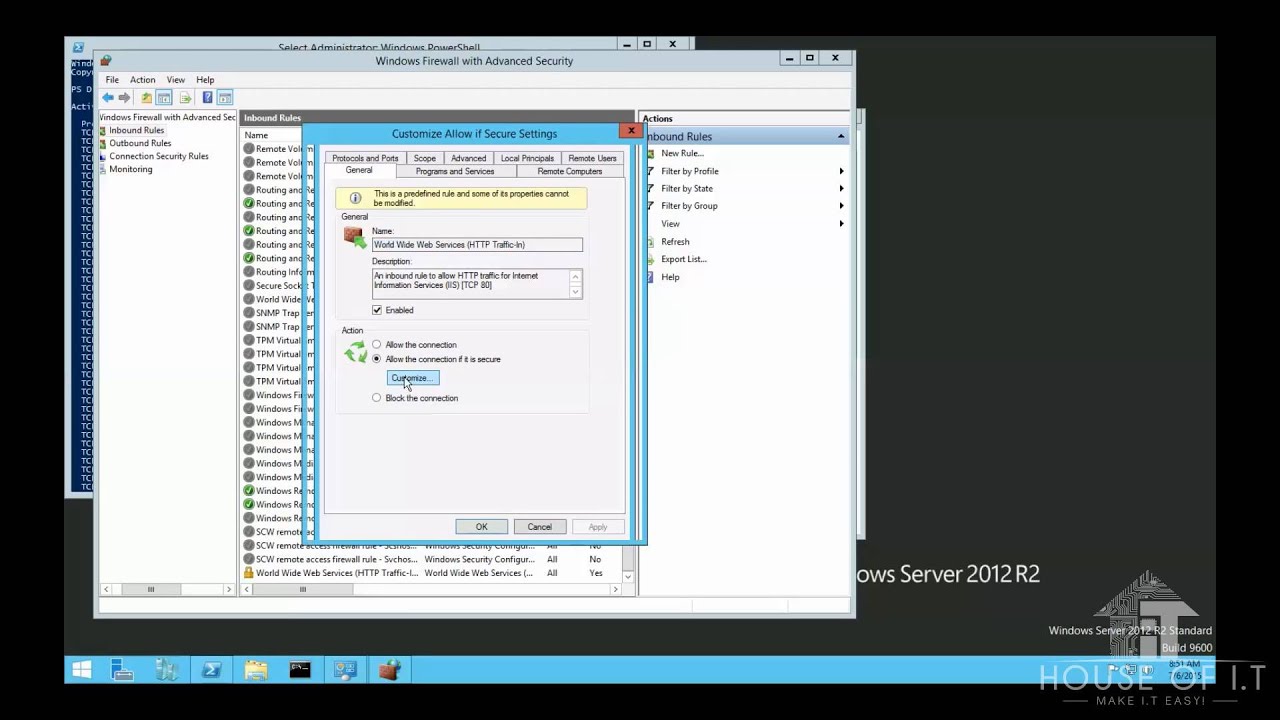Click the firewall brick icon beside Name
This screenshot has width=1280, height=720.
[354, 237]
